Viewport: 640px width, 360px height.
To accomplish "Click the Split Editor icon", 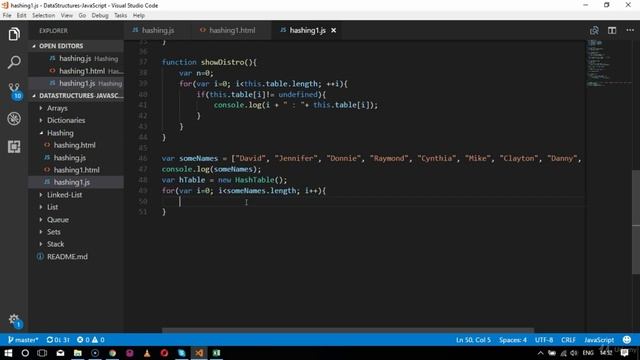I will 612,31.
